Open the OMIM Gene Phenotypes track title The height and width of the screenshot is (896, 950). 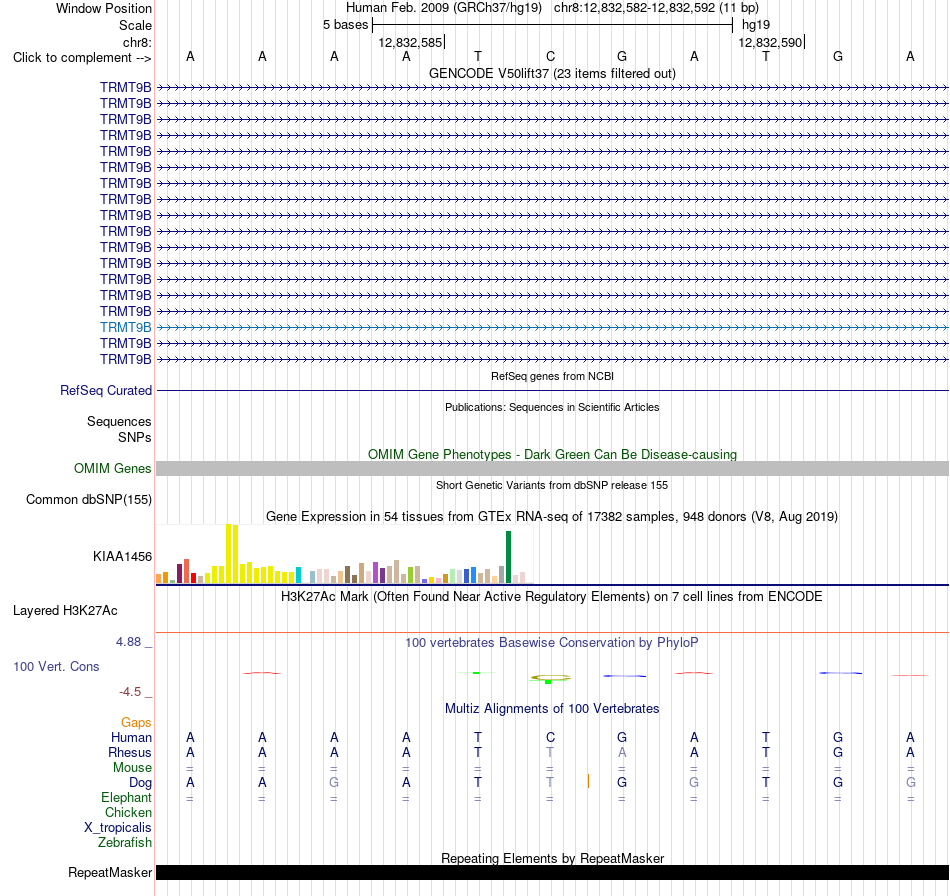(x=552, y=454)
